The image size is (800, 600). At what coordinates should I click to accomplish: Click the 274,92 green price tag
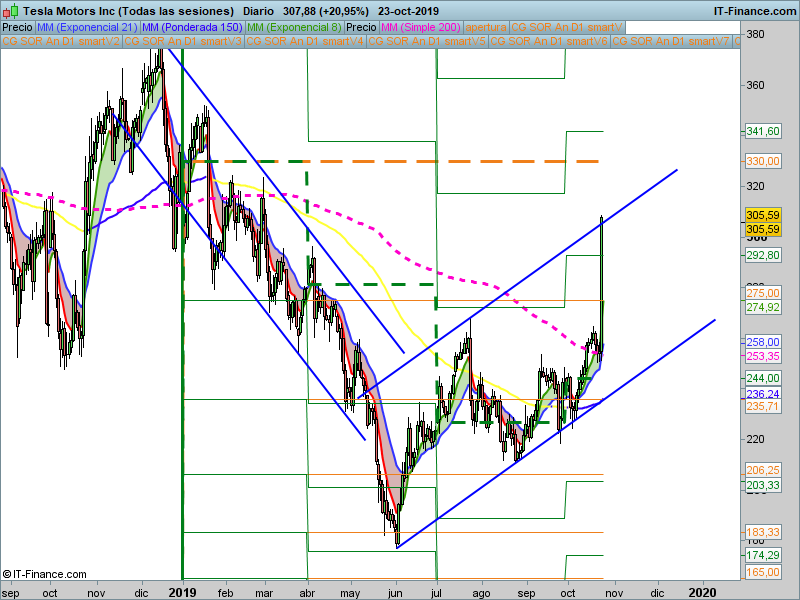(763, 307)
